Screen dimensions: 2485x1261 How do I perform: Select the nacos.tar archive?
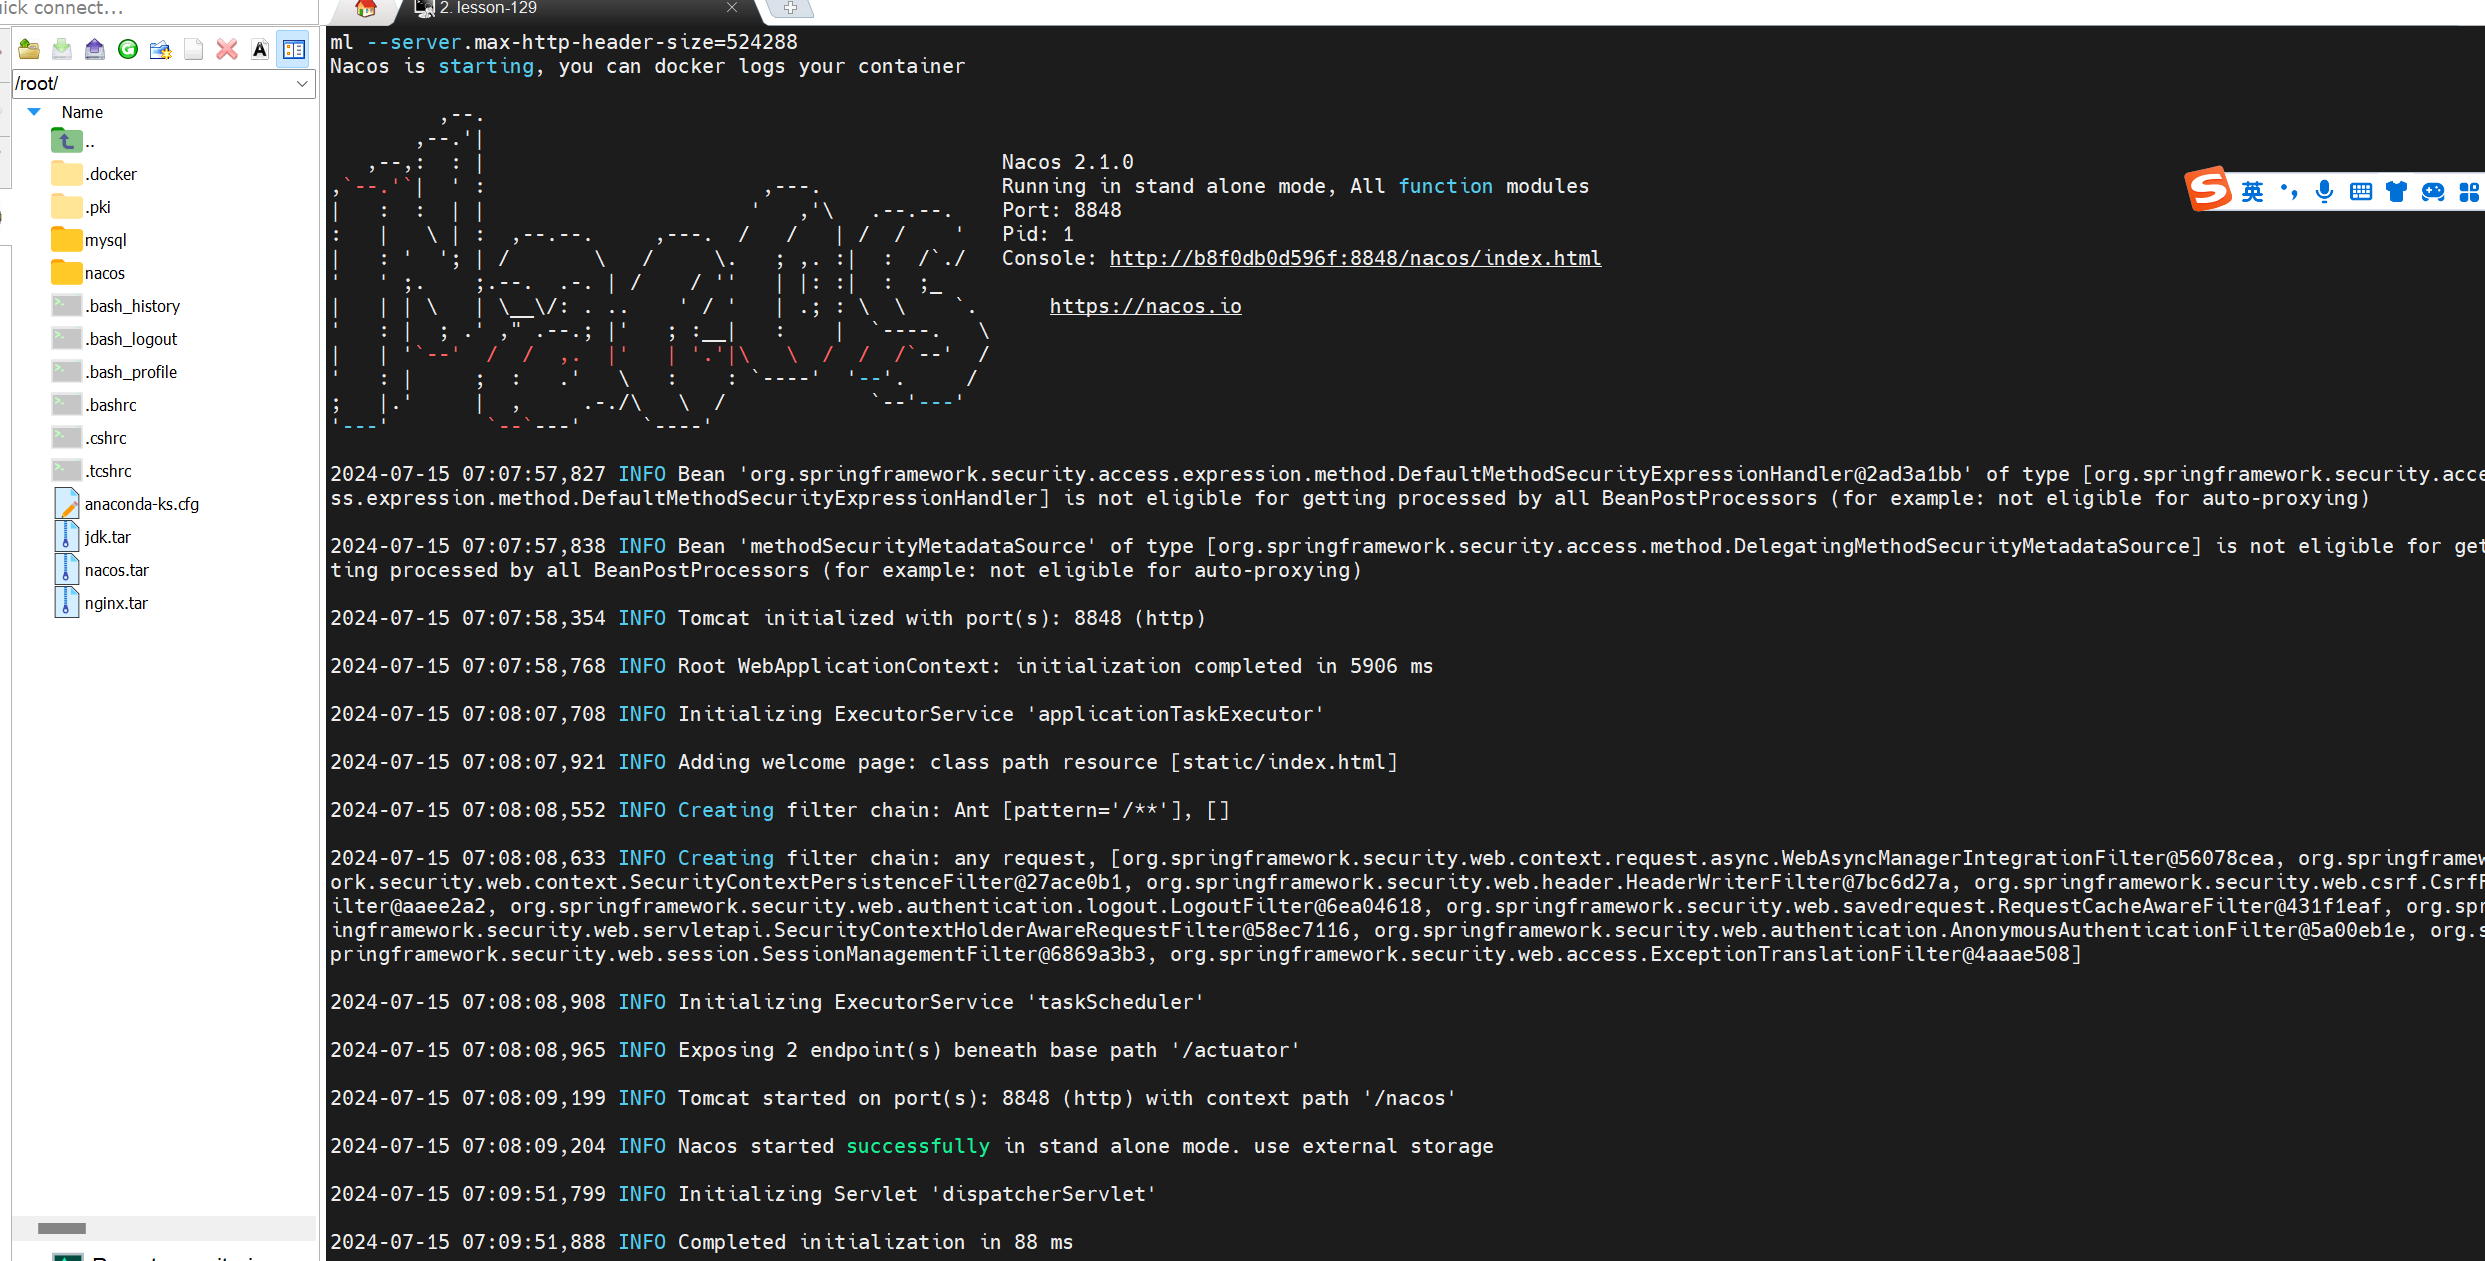101,570
